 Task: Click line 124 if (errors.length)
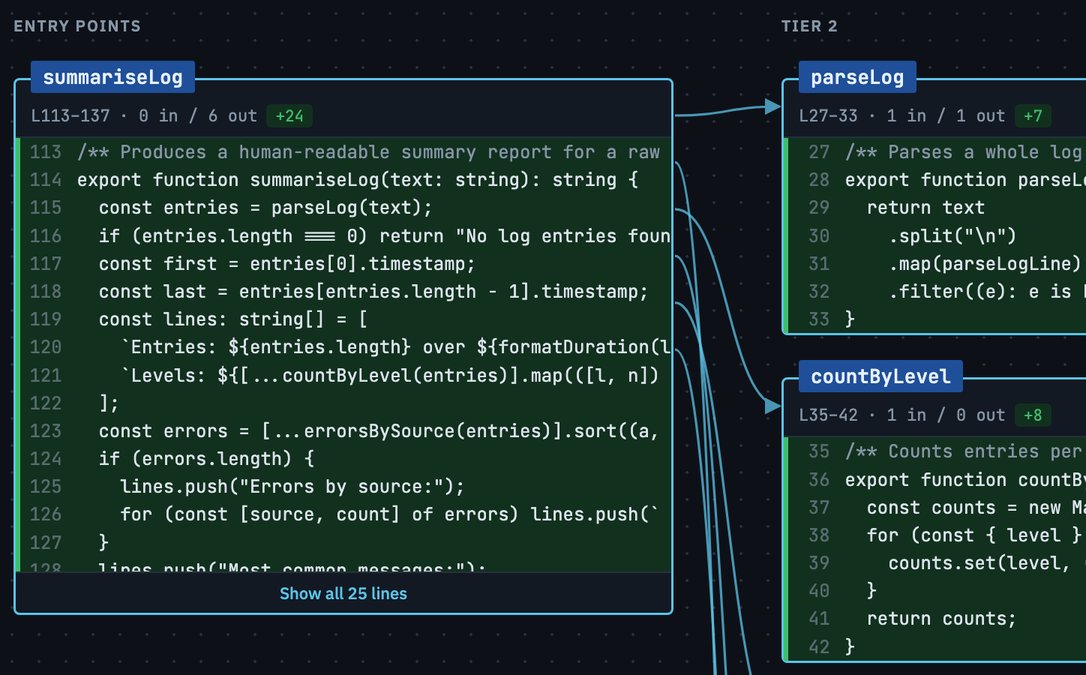346,458
